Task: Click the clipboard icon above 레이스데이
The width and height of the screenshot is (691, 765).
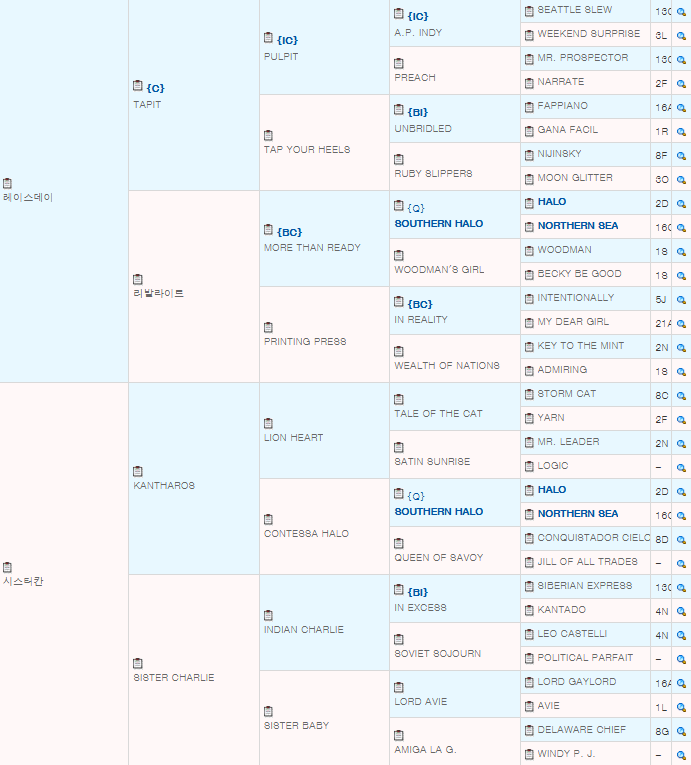Action: coord(7,183)
